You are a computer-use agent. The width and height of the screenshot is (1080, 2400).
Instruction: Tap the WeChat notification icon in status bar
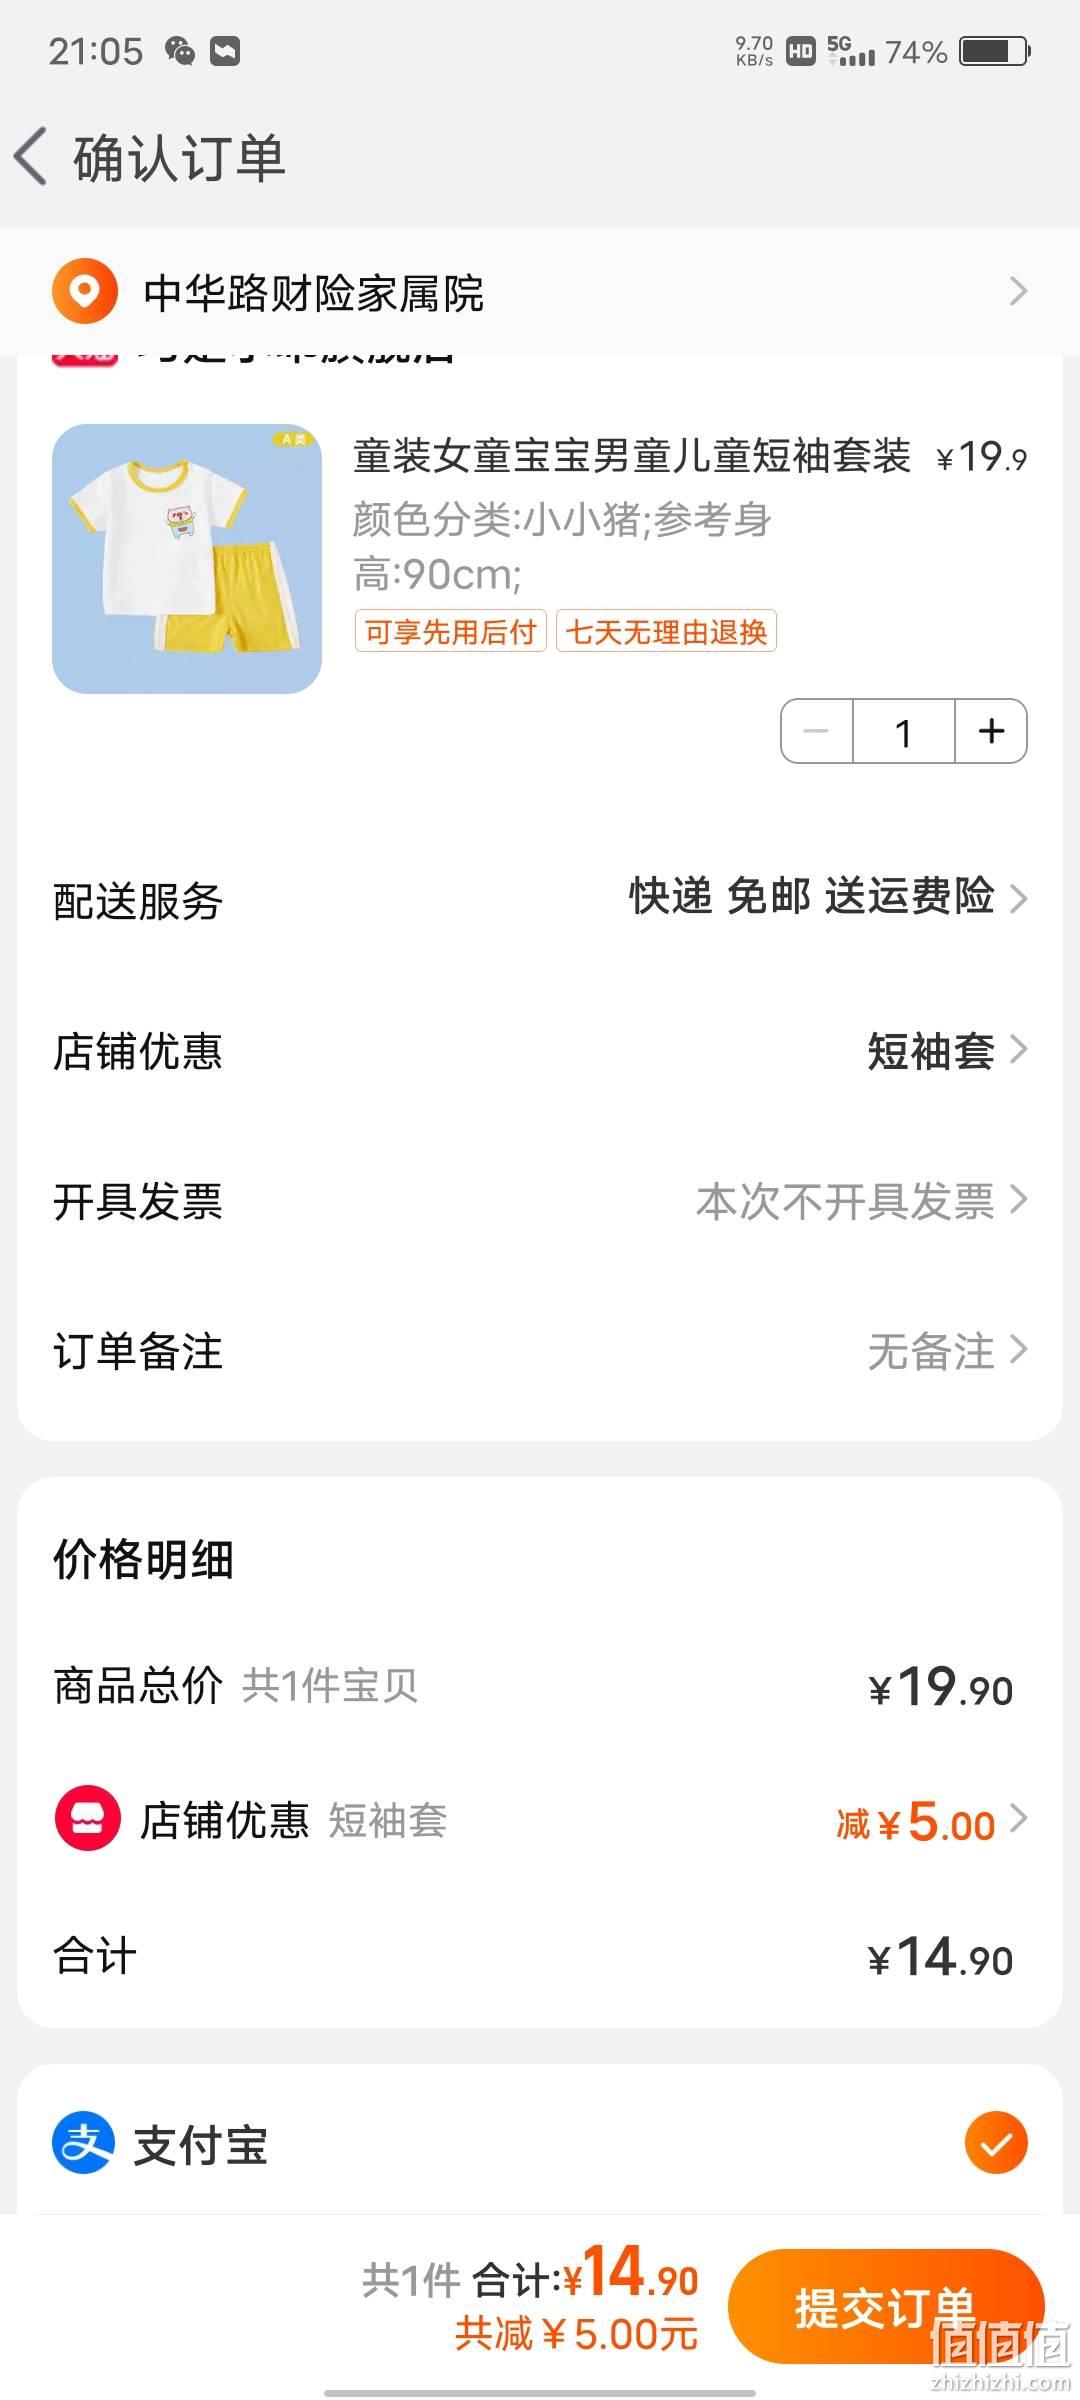click(180, 51)
